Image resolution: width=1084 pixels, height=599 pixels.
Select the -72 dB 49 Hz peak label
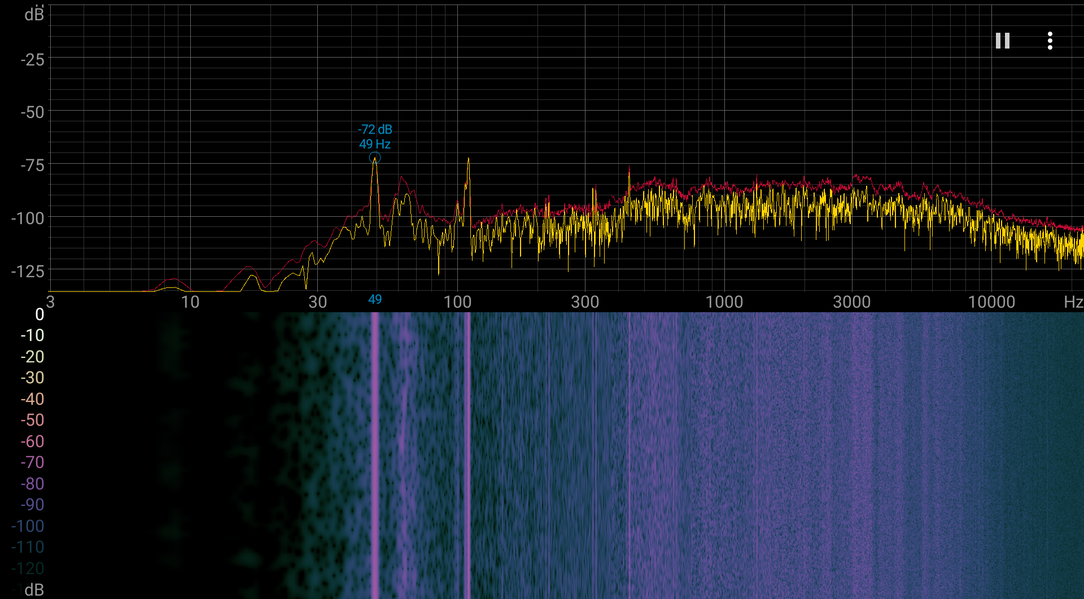coord(375,137)
